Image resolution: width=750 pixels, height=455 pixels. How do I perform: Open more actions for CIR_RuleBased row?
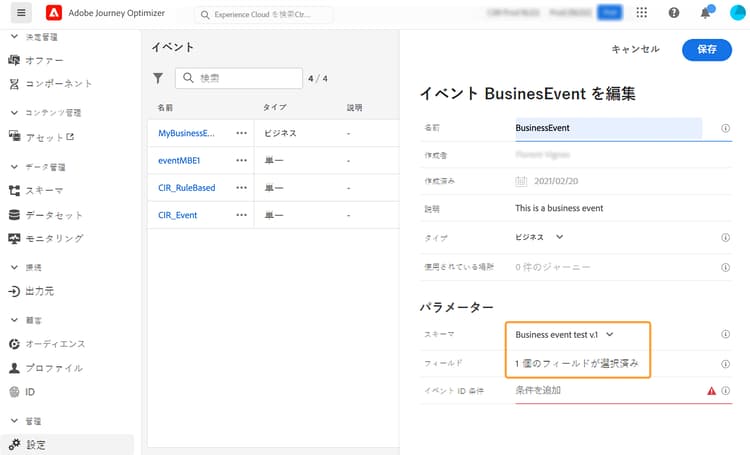point(242,188)
